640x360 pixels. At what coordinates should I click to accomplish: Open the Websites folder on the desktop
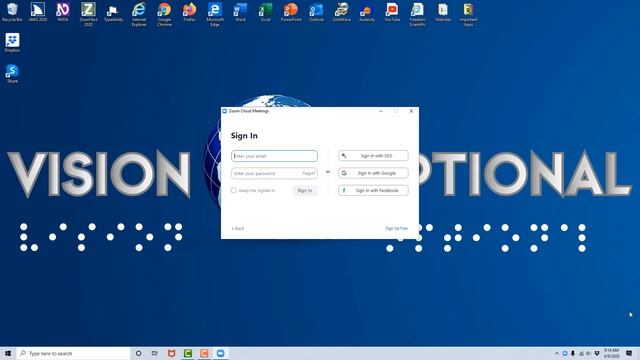[x=443, y=12]
